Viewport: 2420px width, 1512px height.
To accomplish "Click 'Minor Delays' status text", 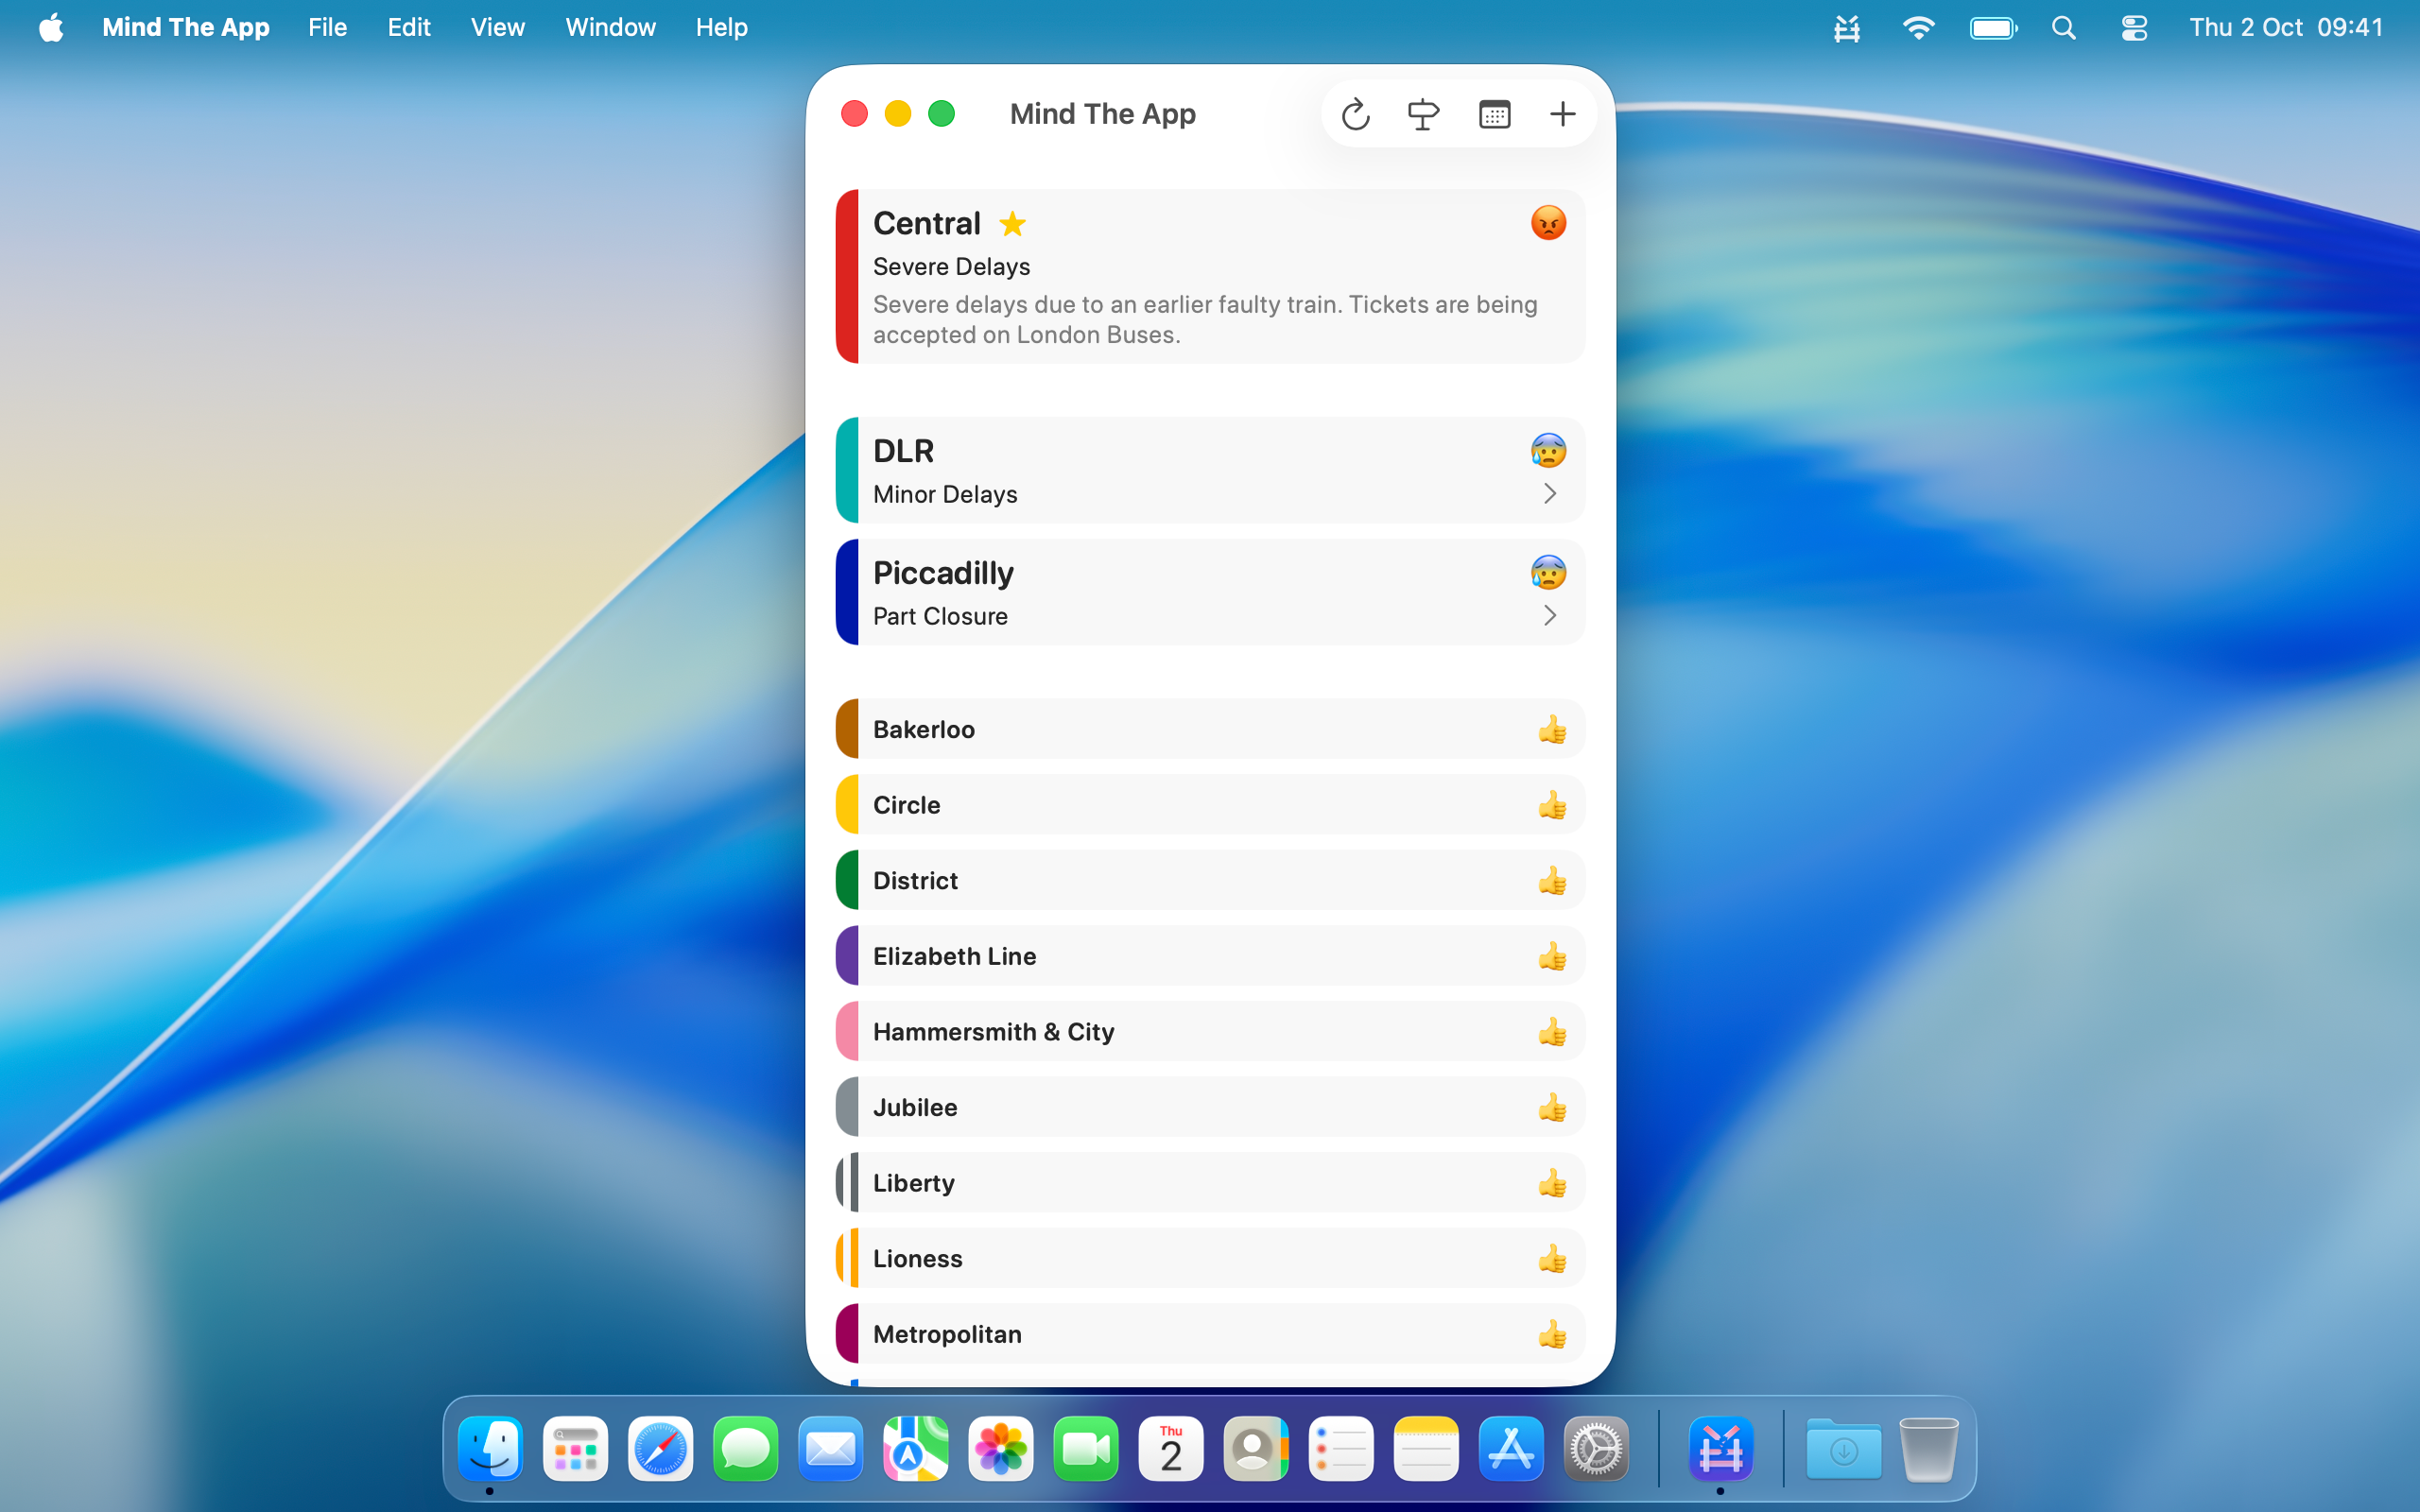I will click(x=945, y=495).
